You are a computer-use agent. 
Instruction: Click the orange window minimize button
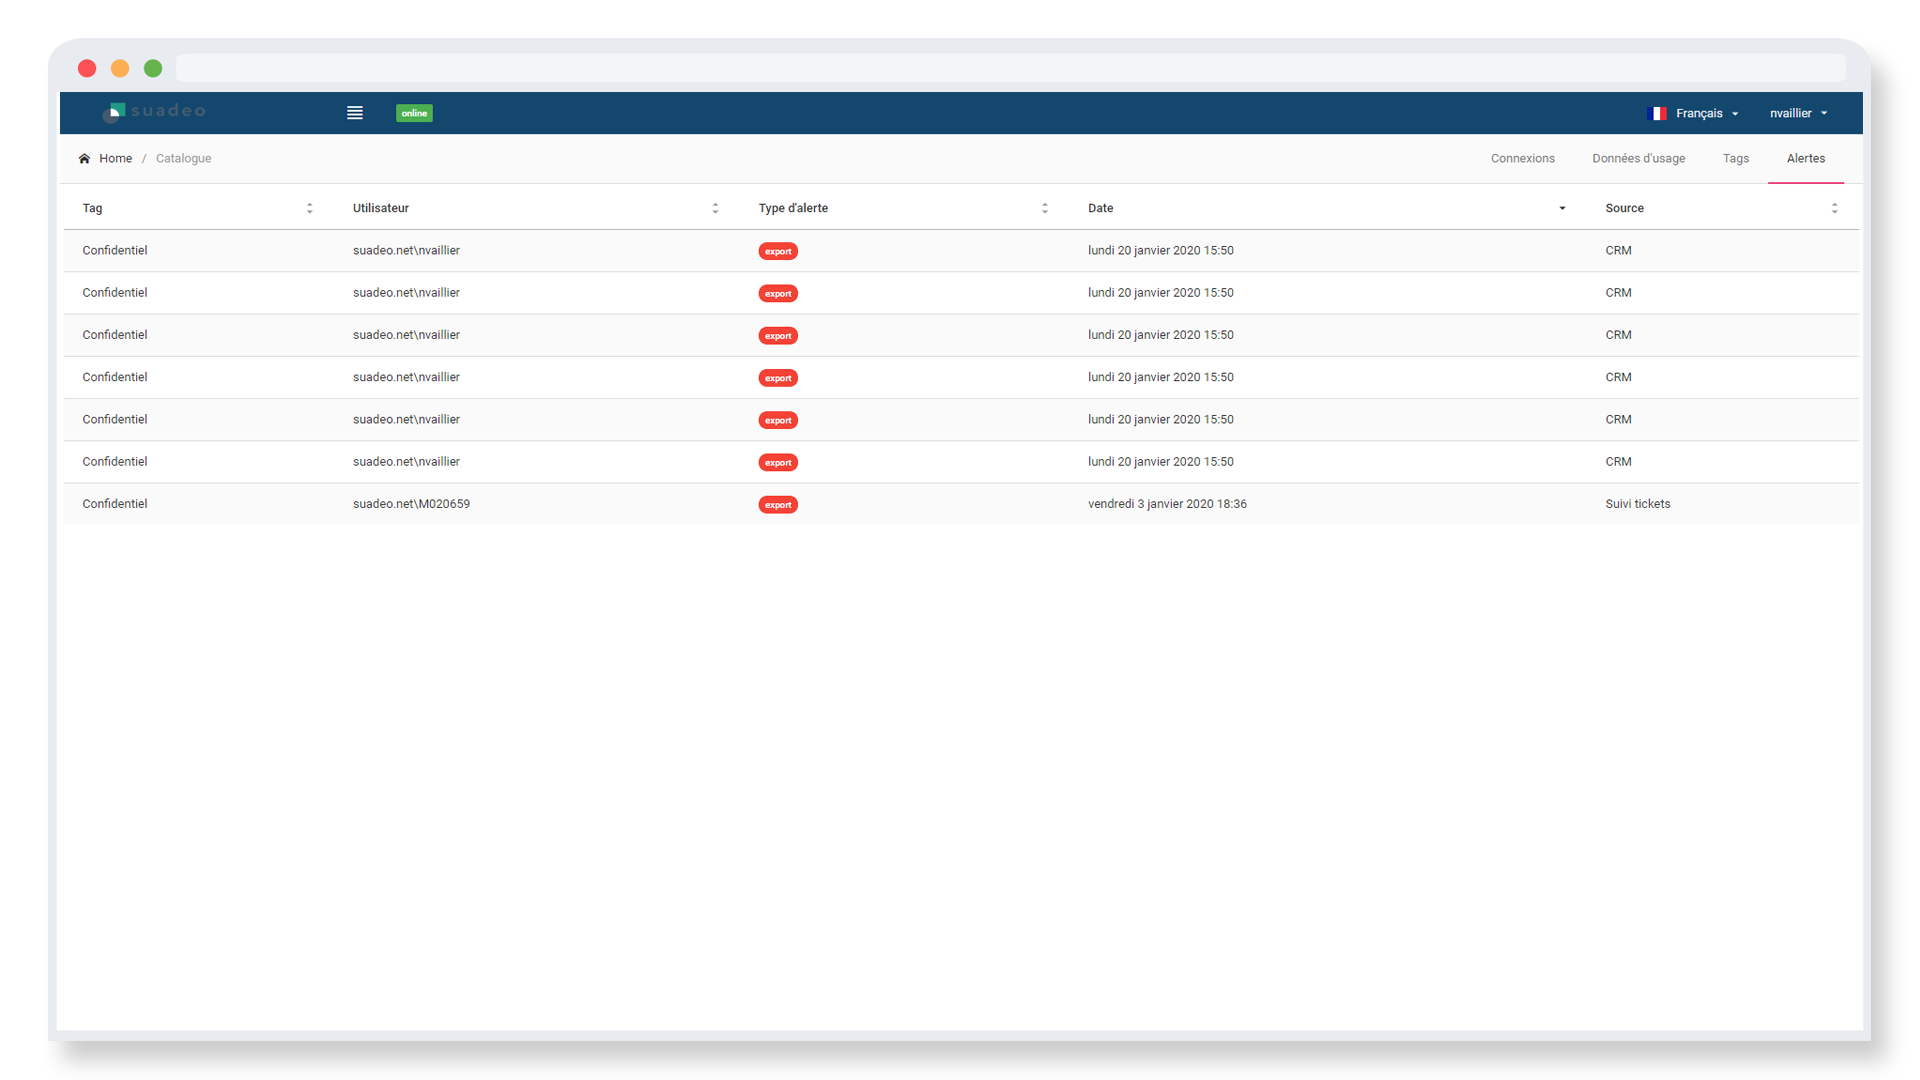pos(120,68)
